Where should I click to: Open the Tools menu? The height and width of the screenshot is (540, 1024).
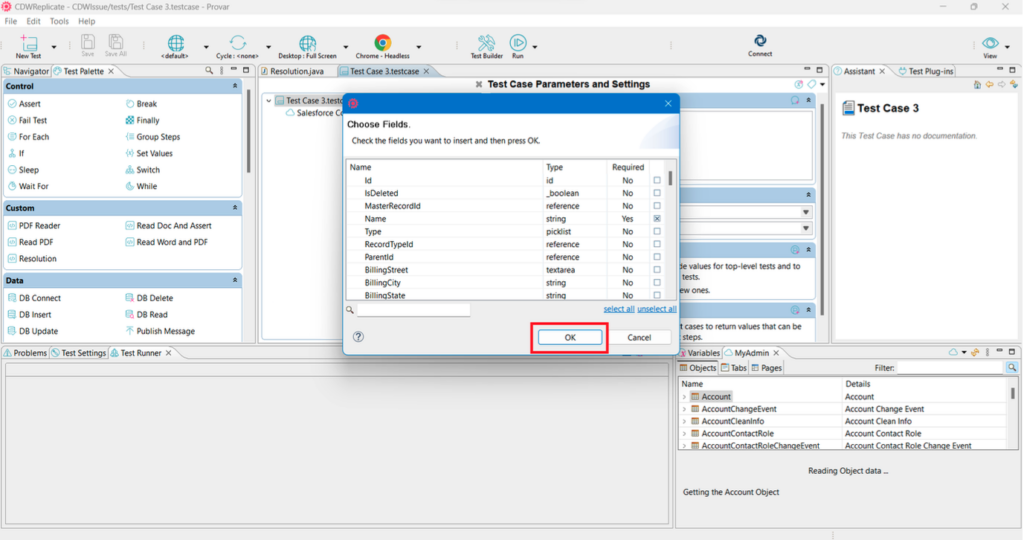59,21
